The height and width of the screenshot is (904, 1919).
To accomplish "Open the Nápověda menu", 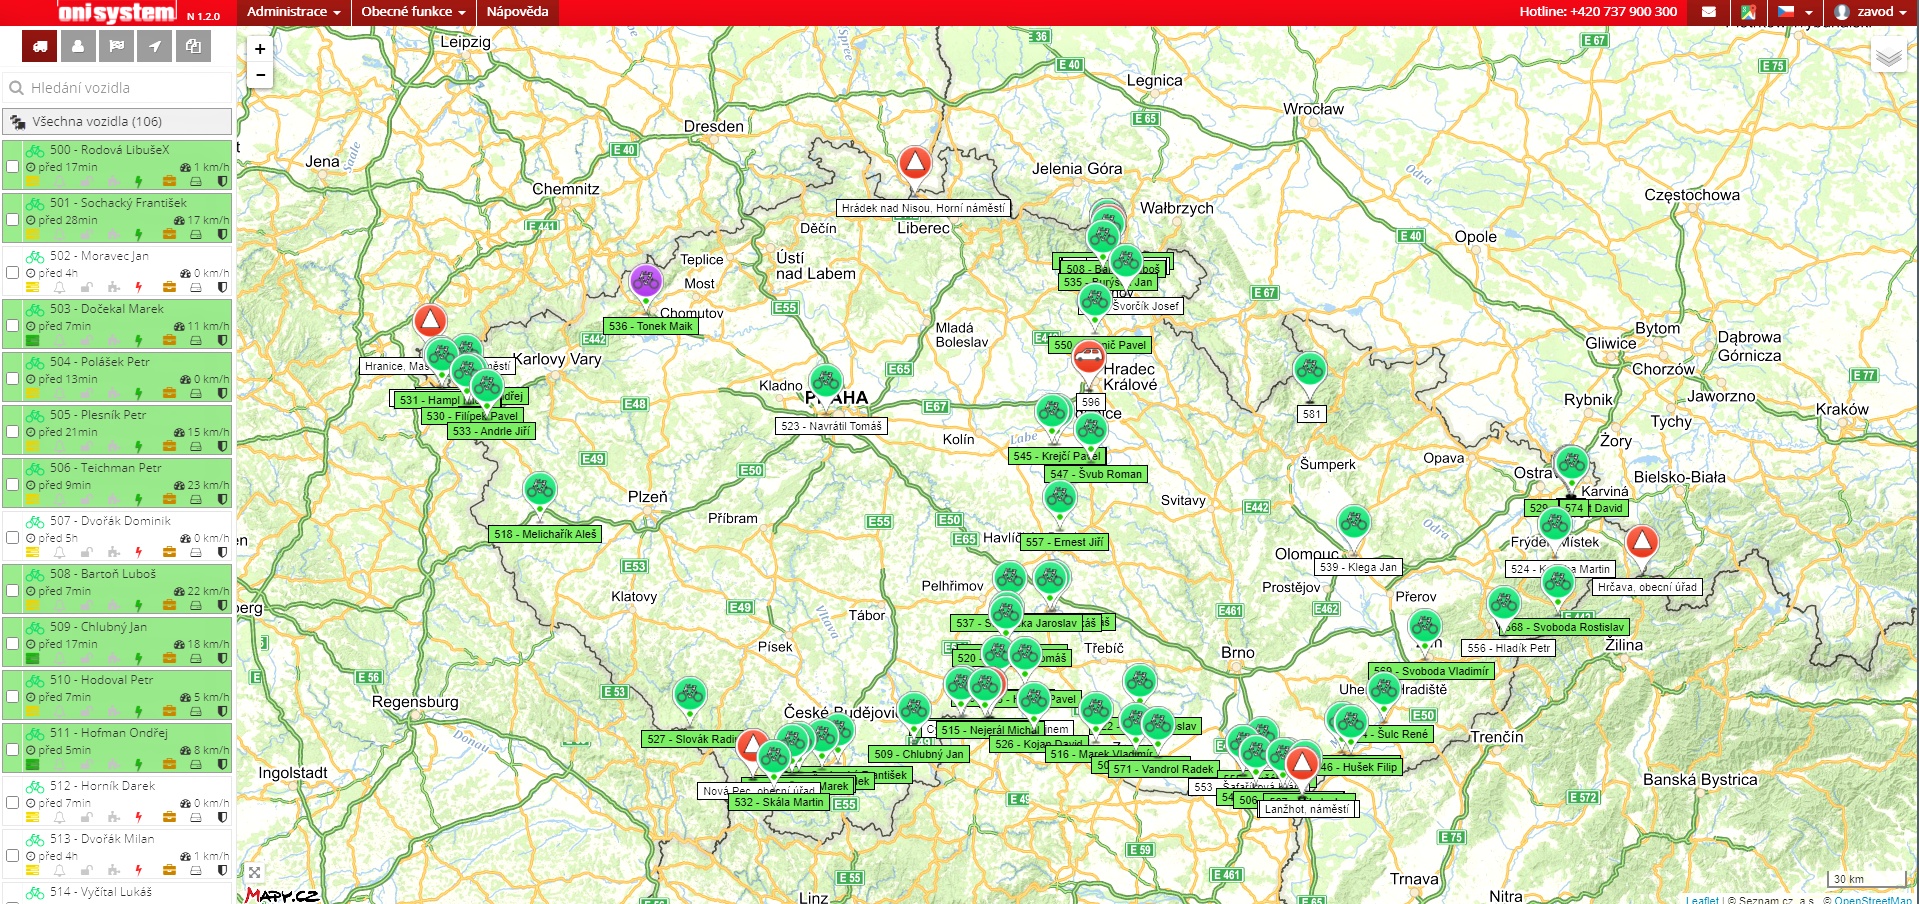I will 517,12.
